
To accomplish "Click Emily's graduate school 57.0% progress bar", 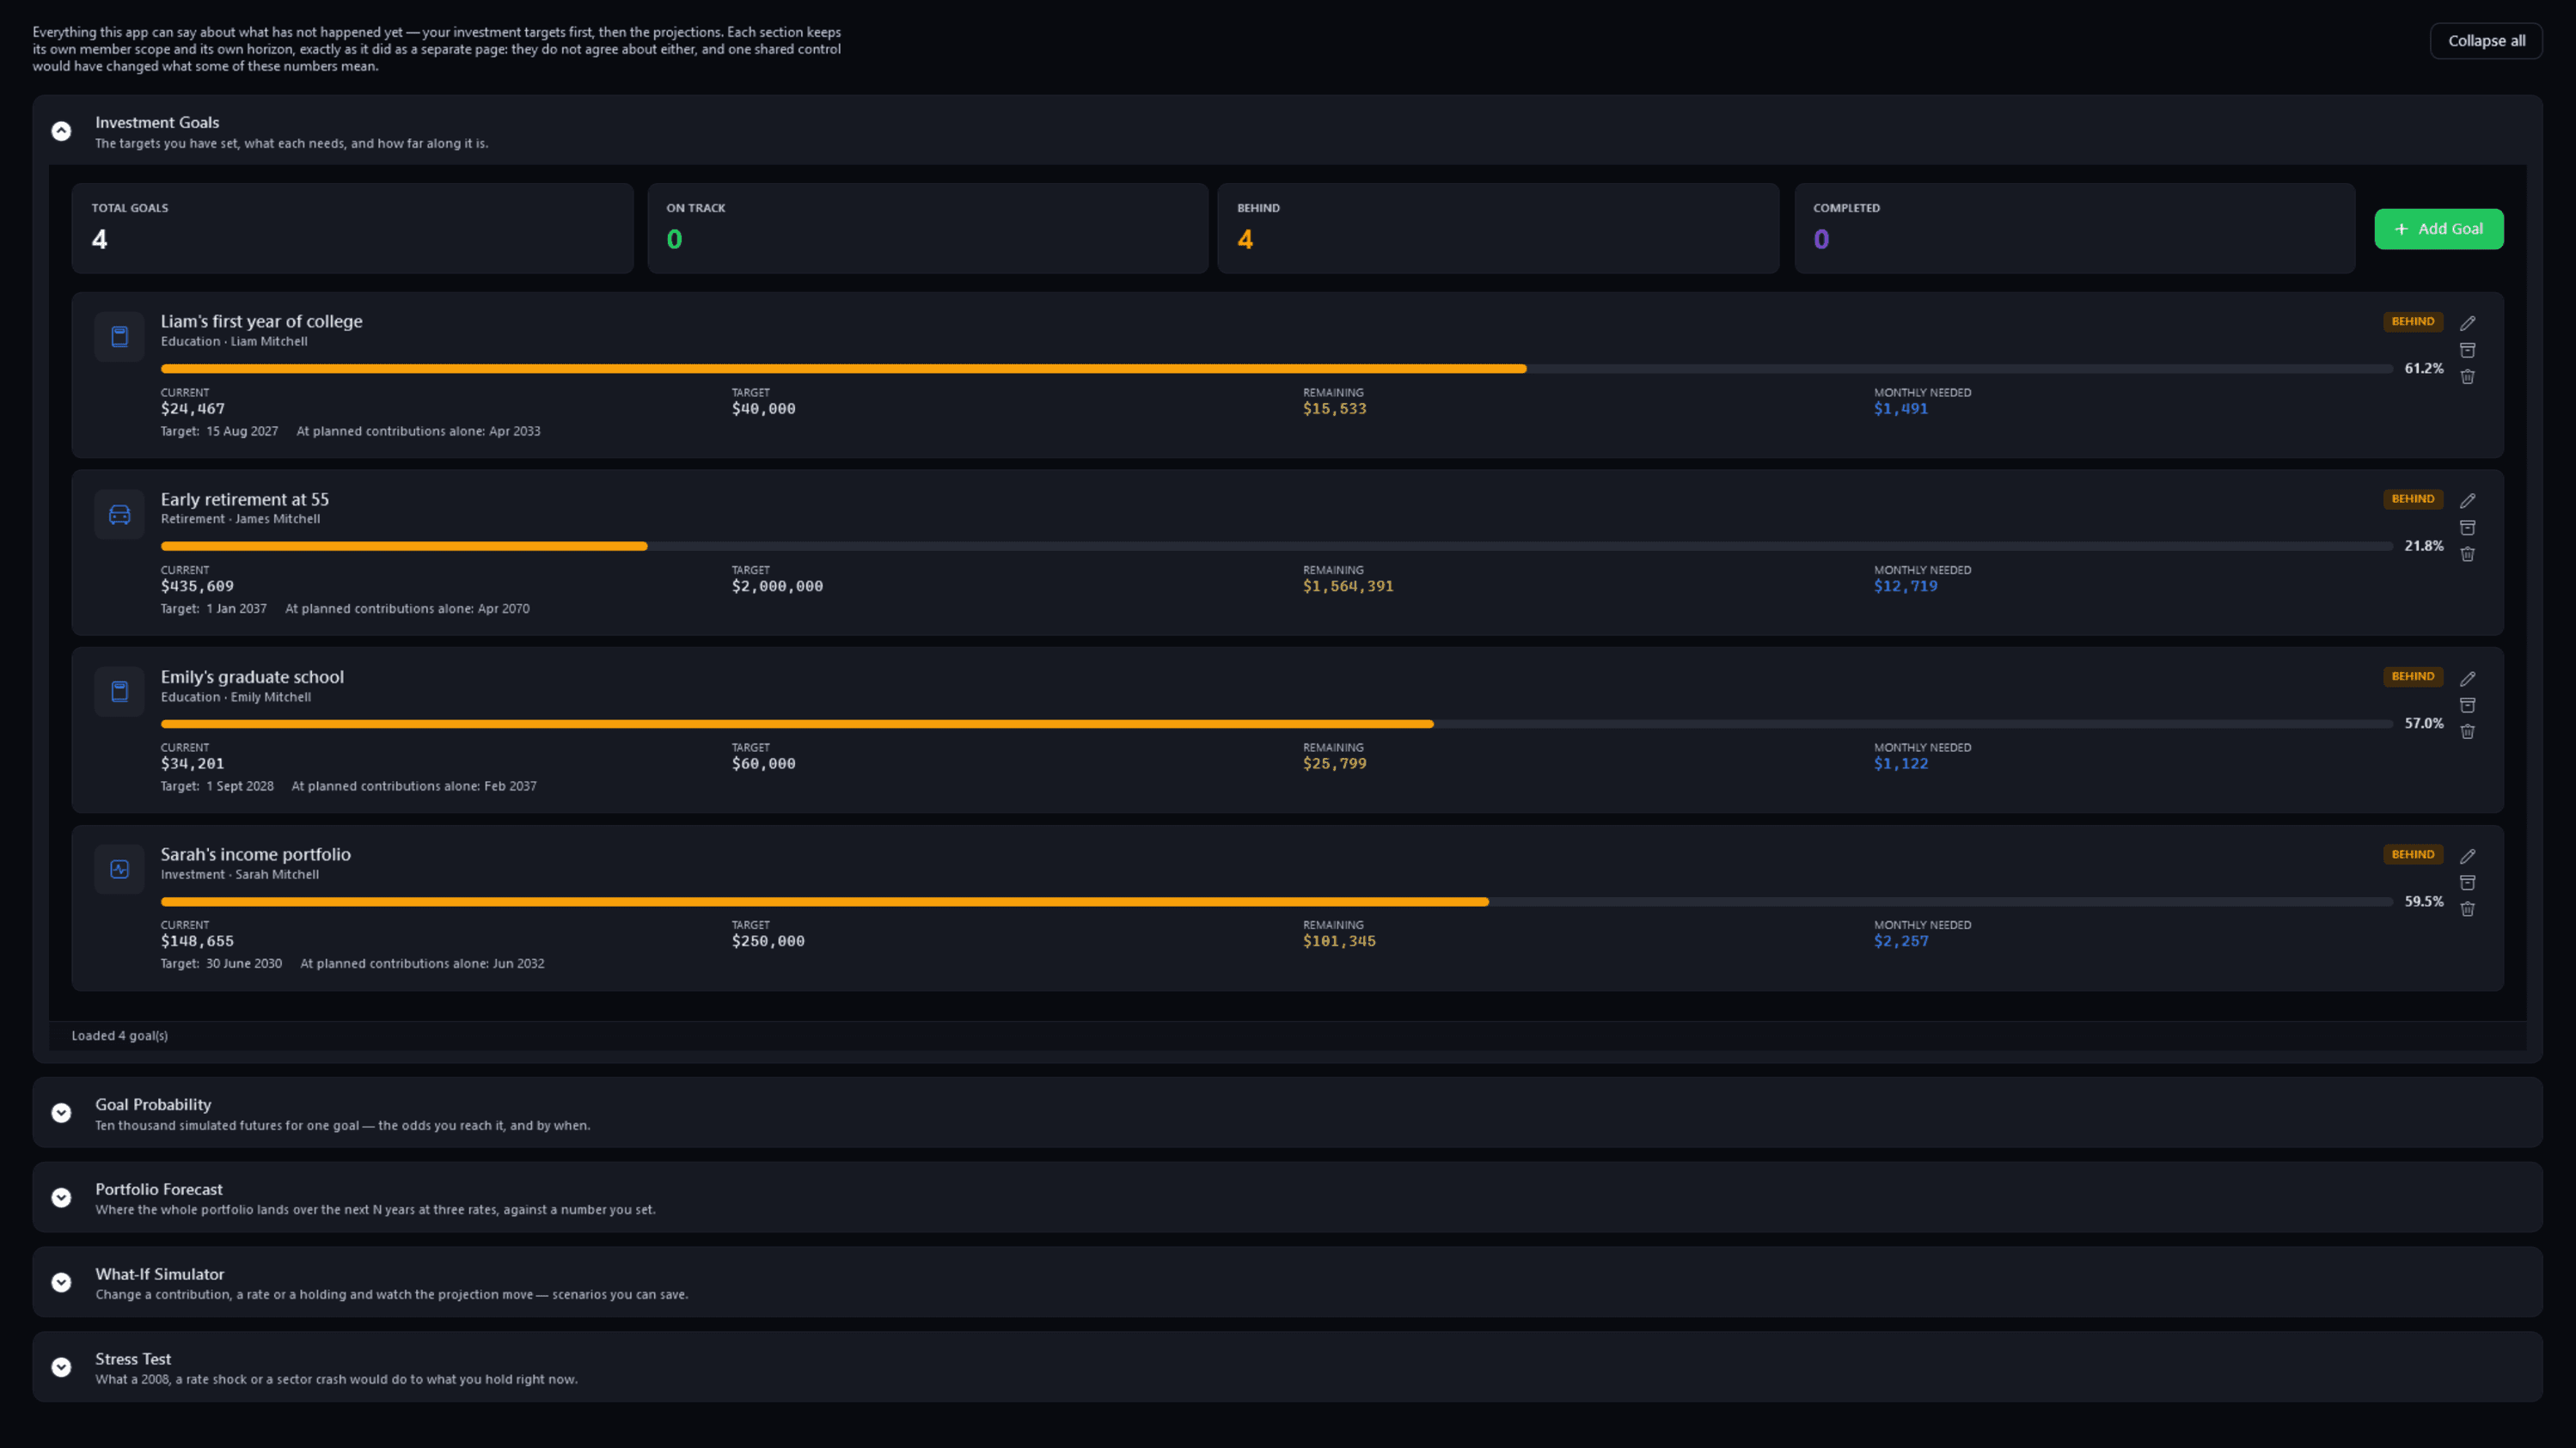I will pos(1277,724).
